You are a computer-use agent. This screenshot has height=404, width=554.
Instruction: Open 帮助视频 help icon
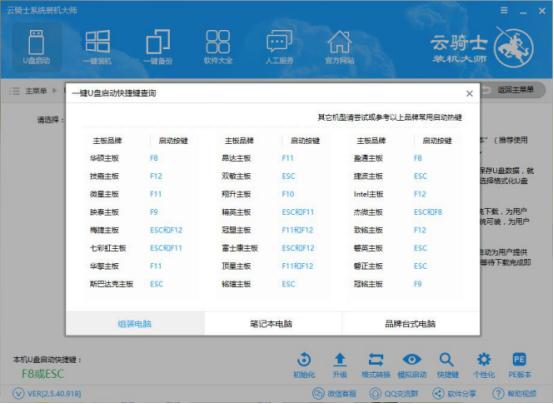[514, 393]
